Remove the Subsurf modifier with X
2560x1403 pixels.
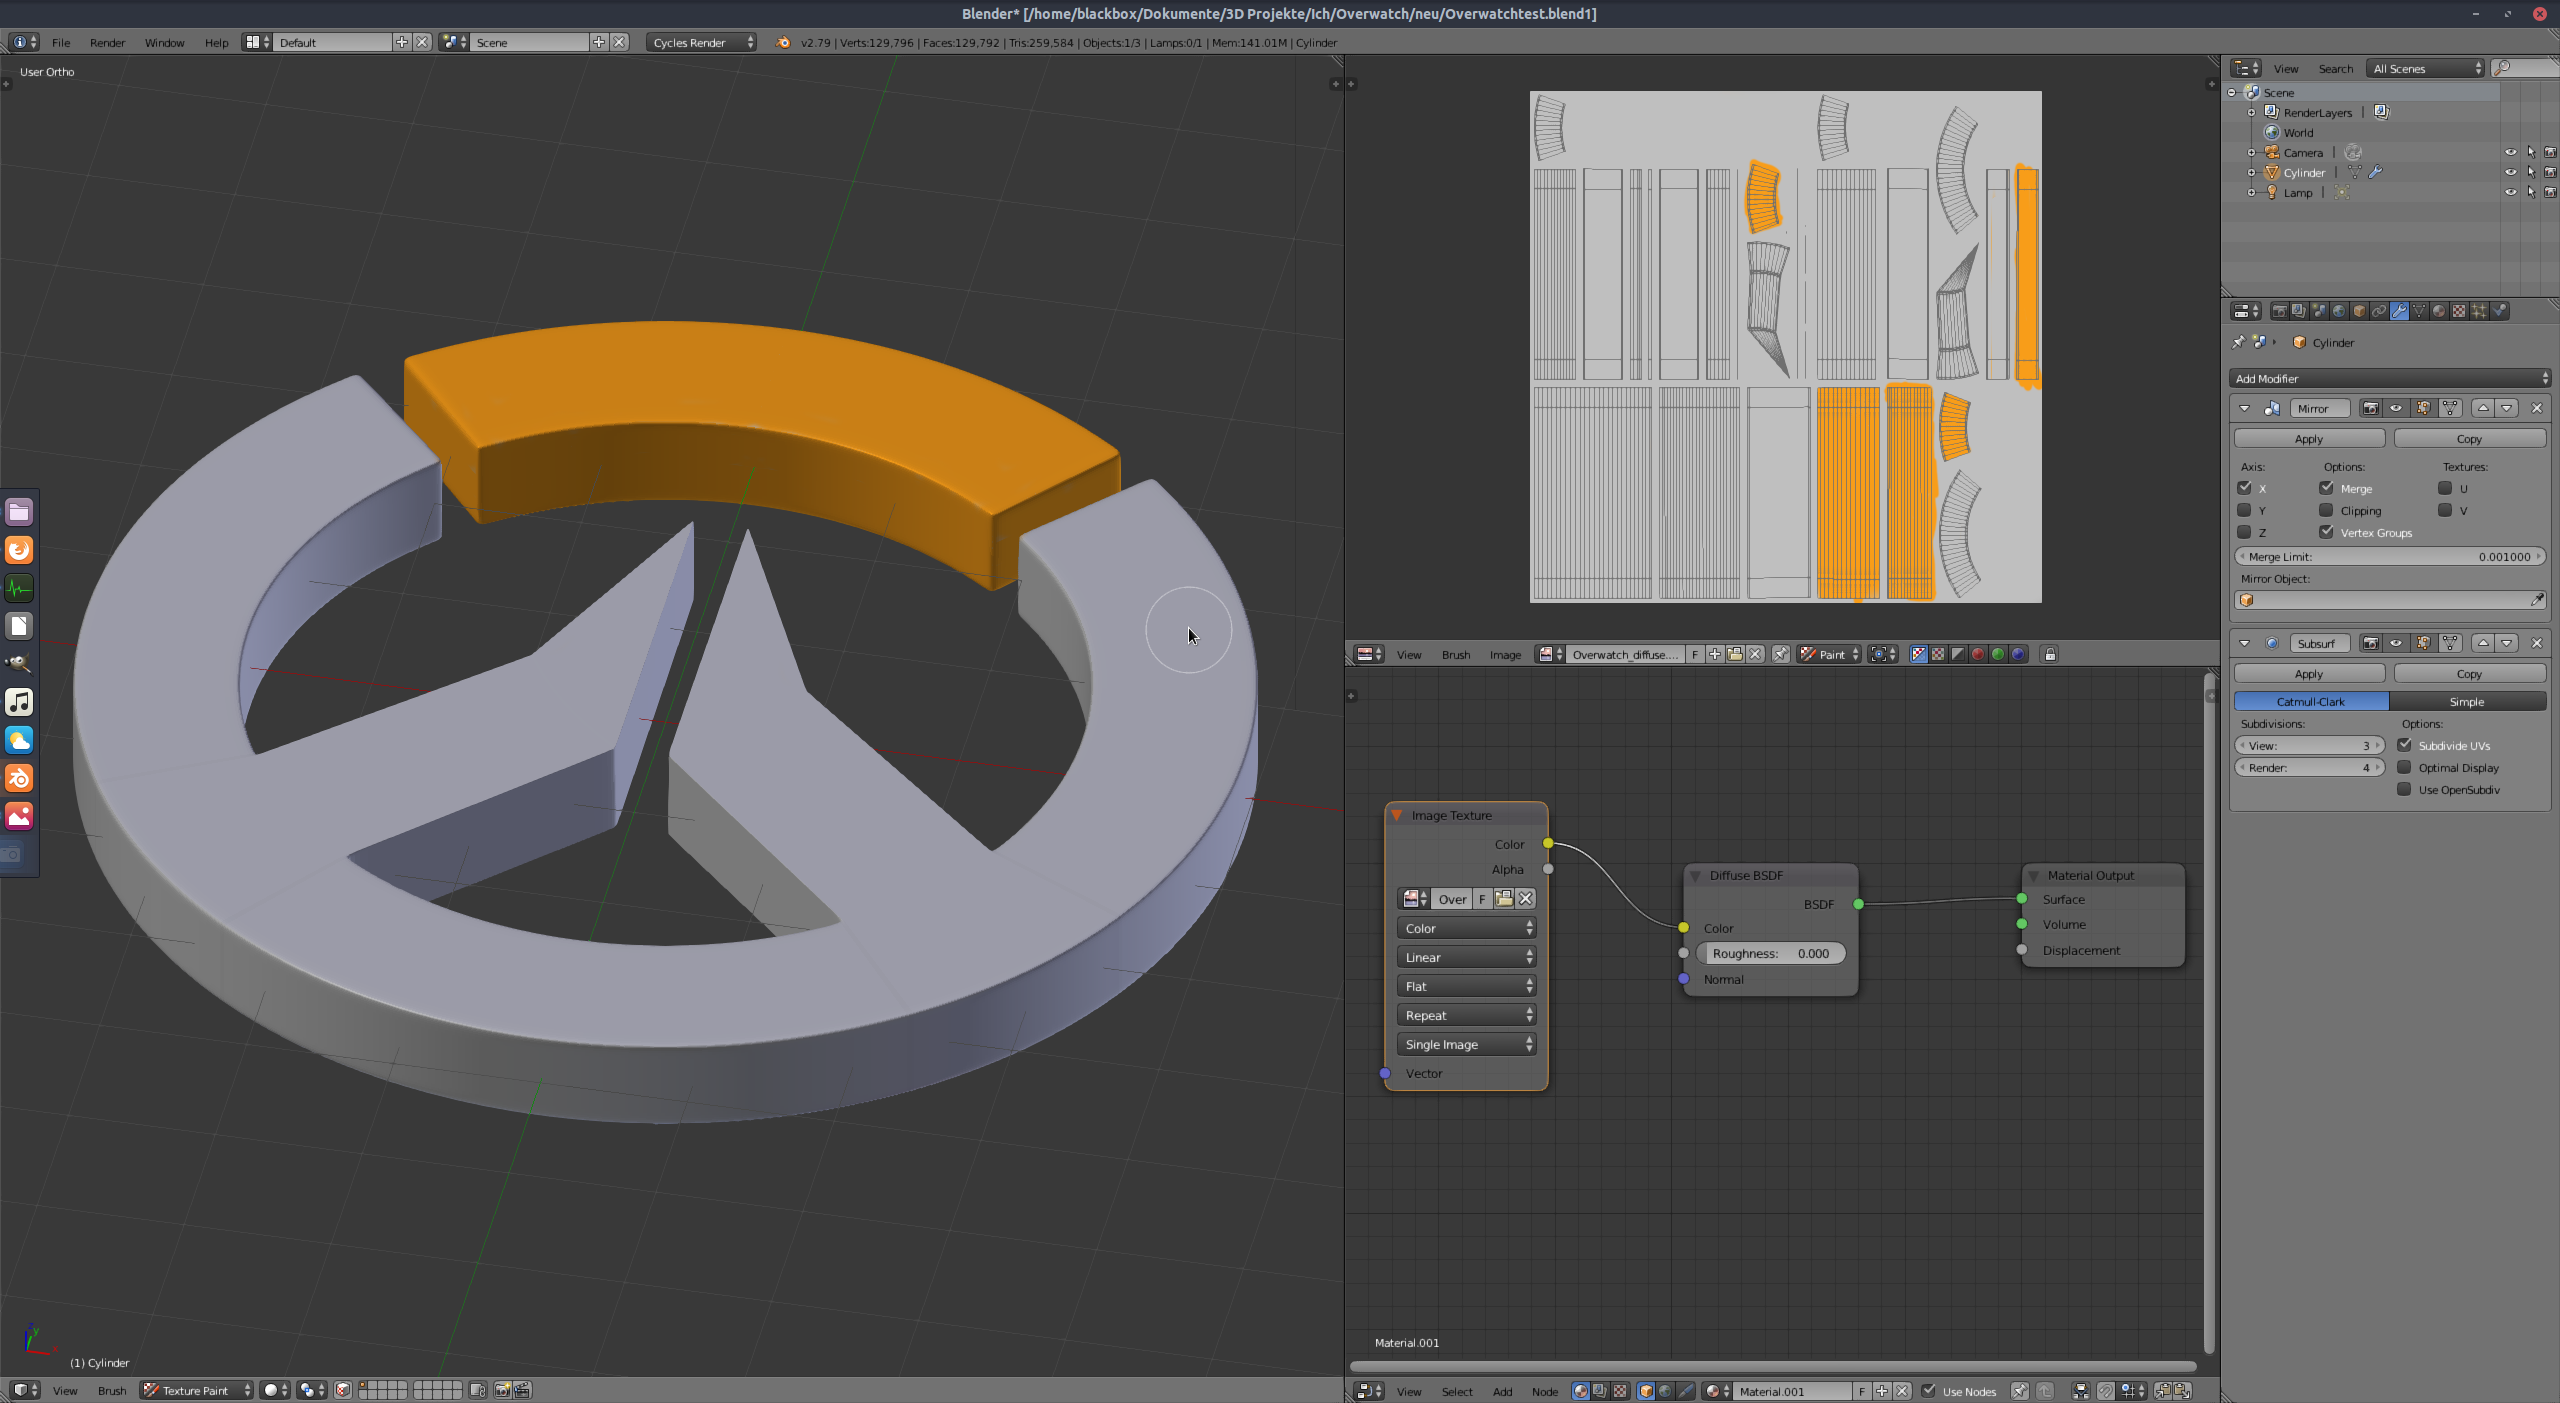(2537, 643)
